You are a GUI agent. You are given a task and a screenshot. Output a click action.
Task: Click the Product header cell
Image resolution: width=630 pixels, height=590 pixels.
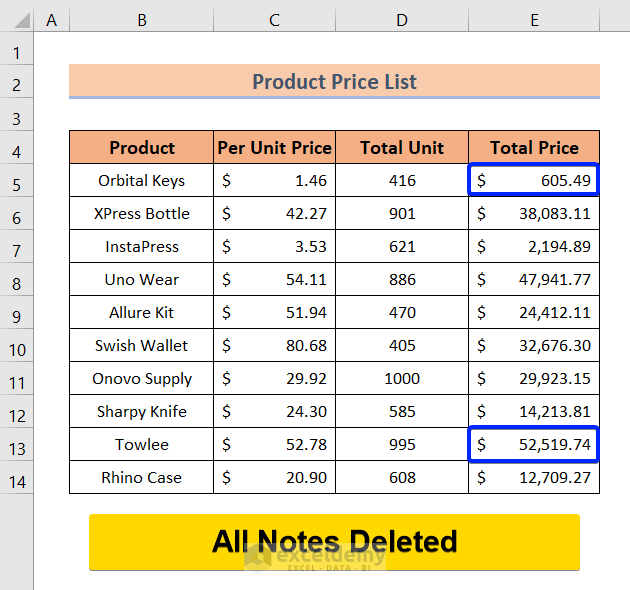coord(141,148)
